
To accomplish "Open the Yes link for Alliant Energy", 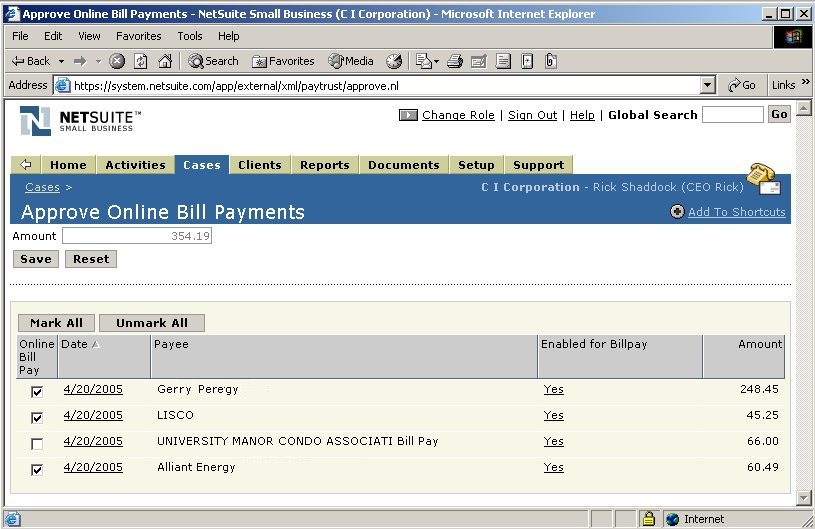I will click(x=554, y=467).
